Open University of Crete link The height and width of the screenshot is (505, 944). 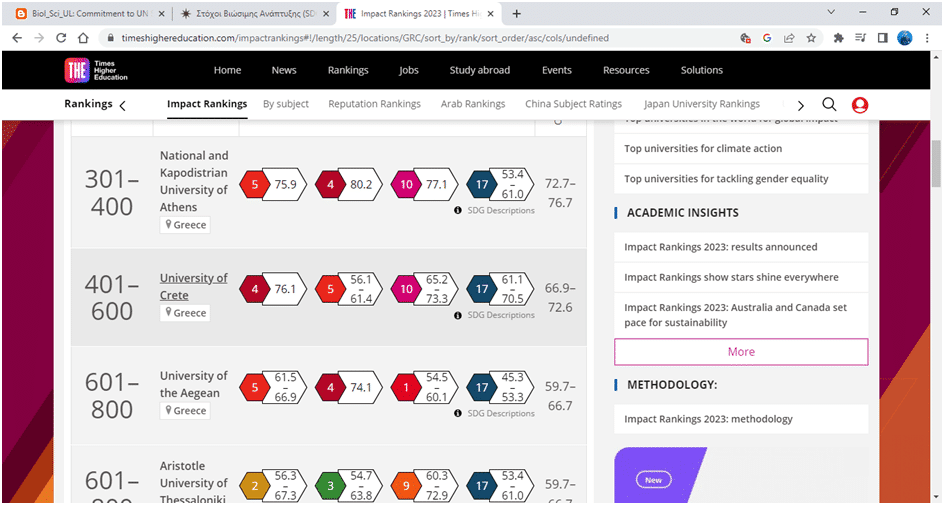[x=193, y=287]
